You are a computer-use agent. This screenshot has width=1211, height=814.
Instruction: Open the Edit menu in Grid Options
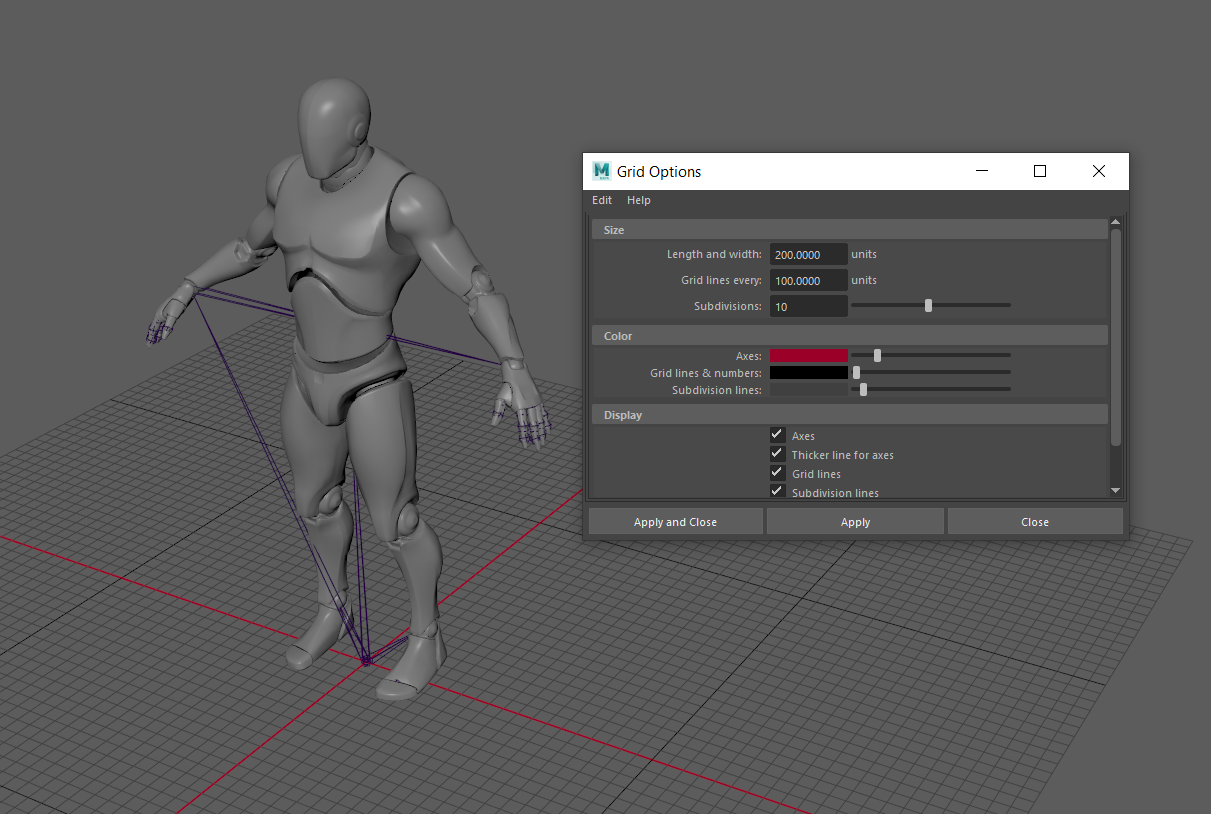tap(602, 200)
